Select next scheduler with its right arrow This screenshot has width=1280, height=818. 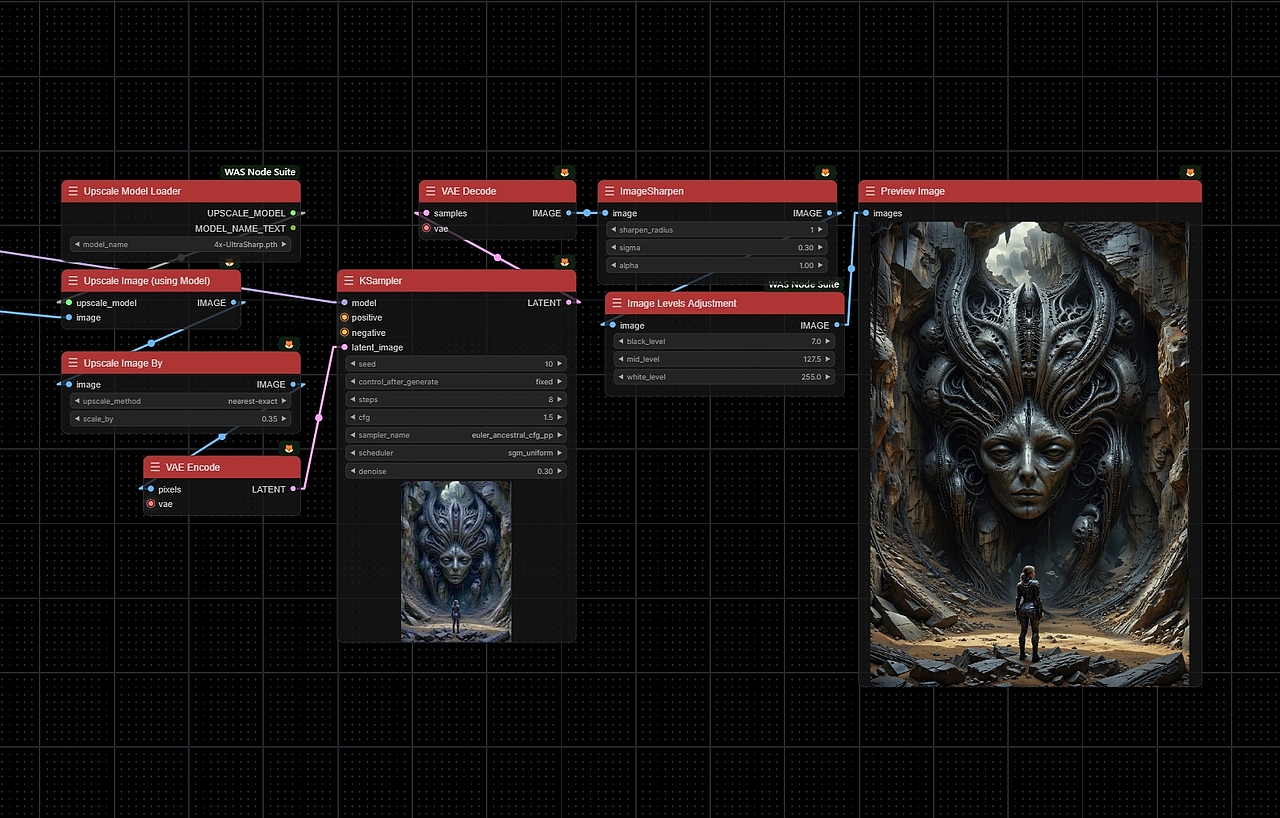(560, 454)
